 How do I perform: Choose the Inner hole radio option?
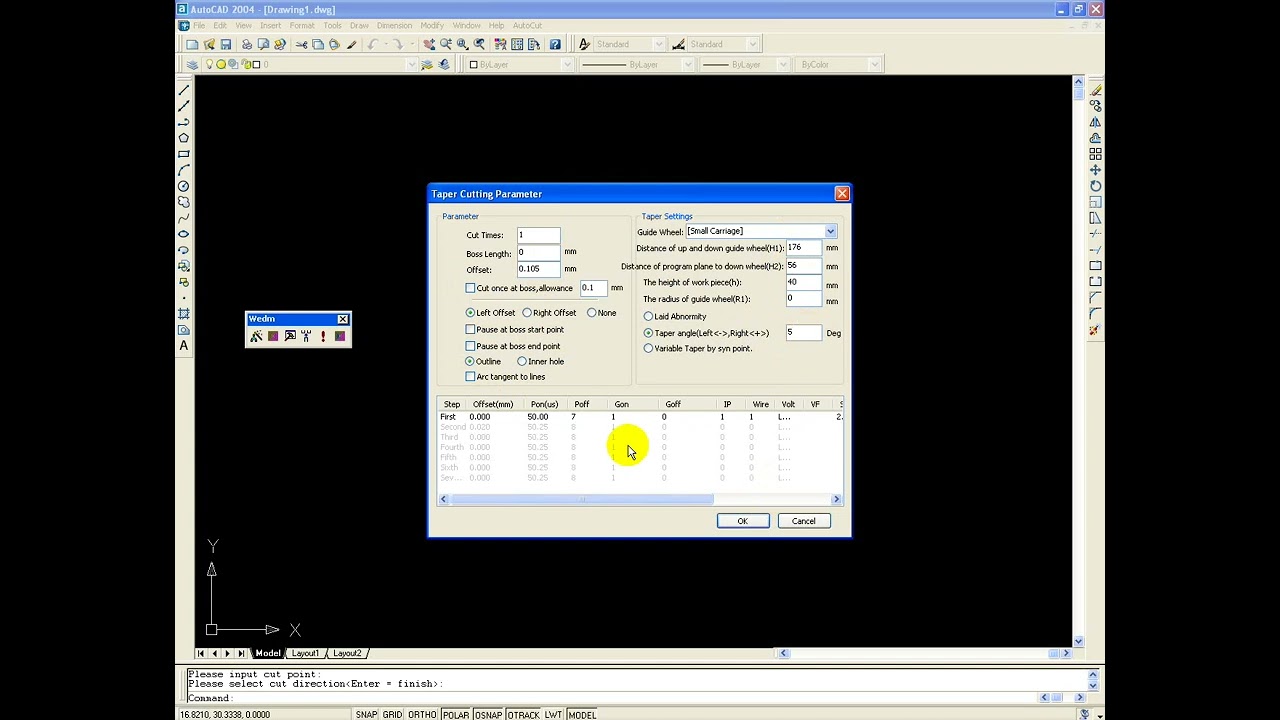coord(522,361)
